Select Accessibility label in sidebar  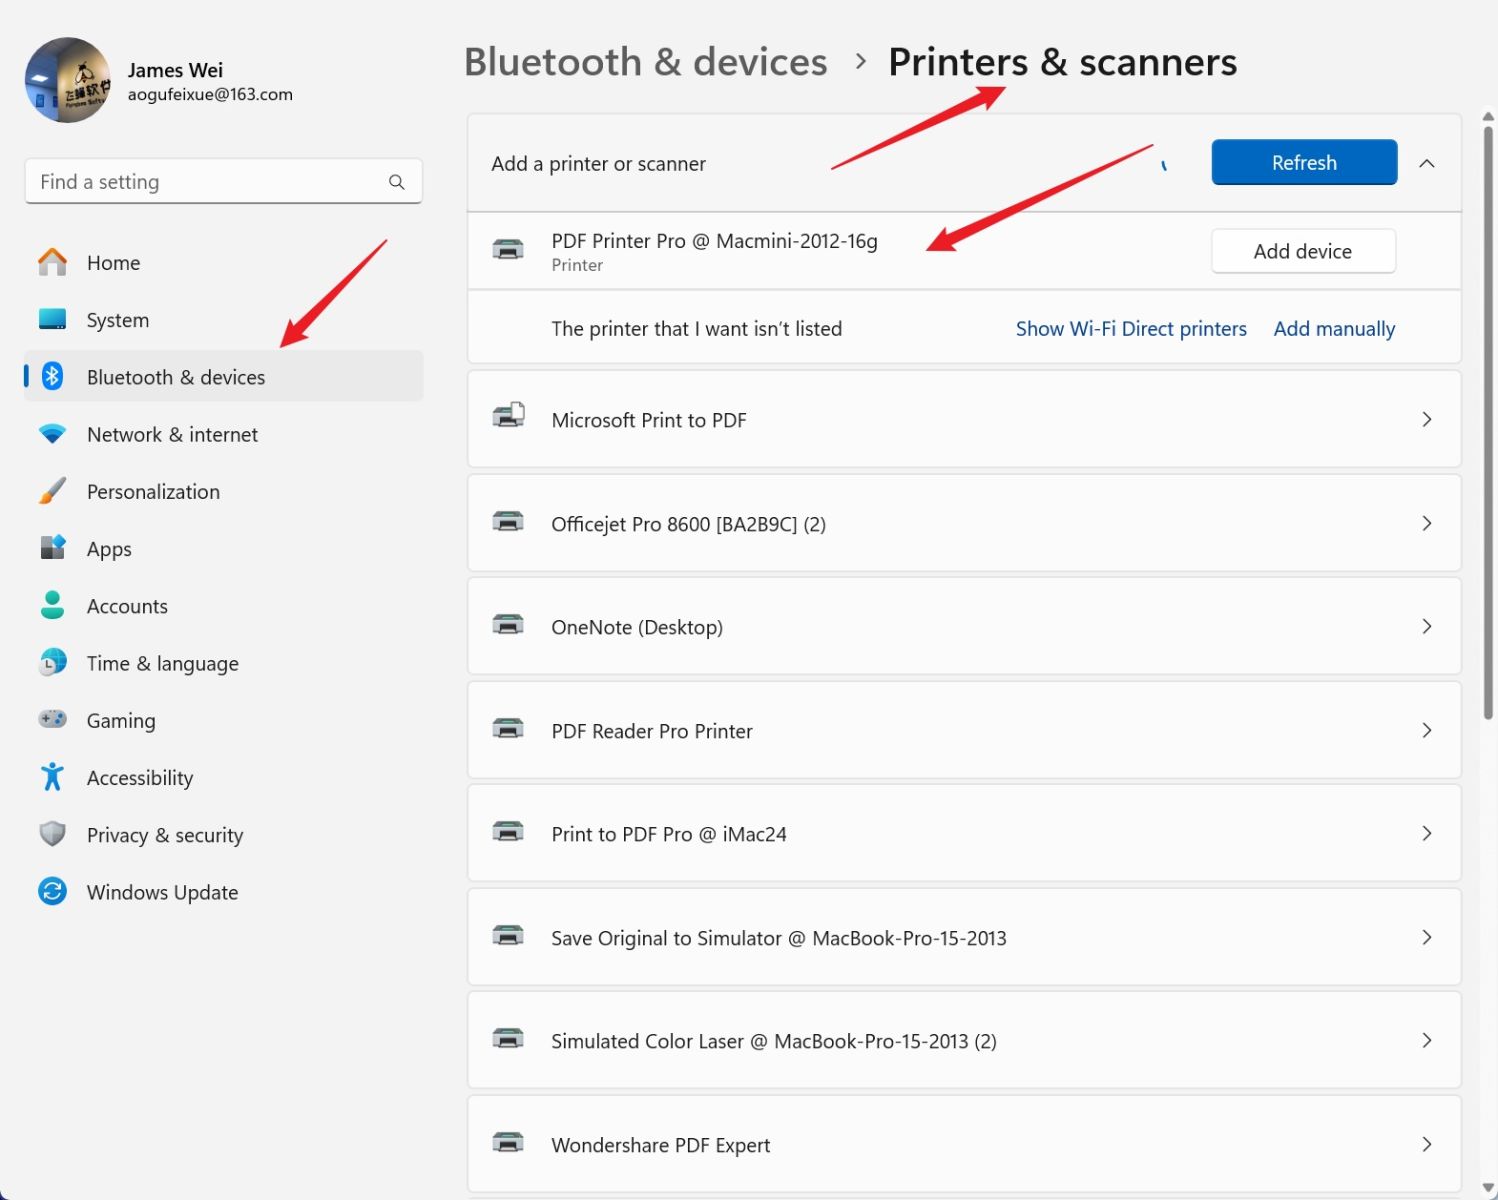(140, 777)
